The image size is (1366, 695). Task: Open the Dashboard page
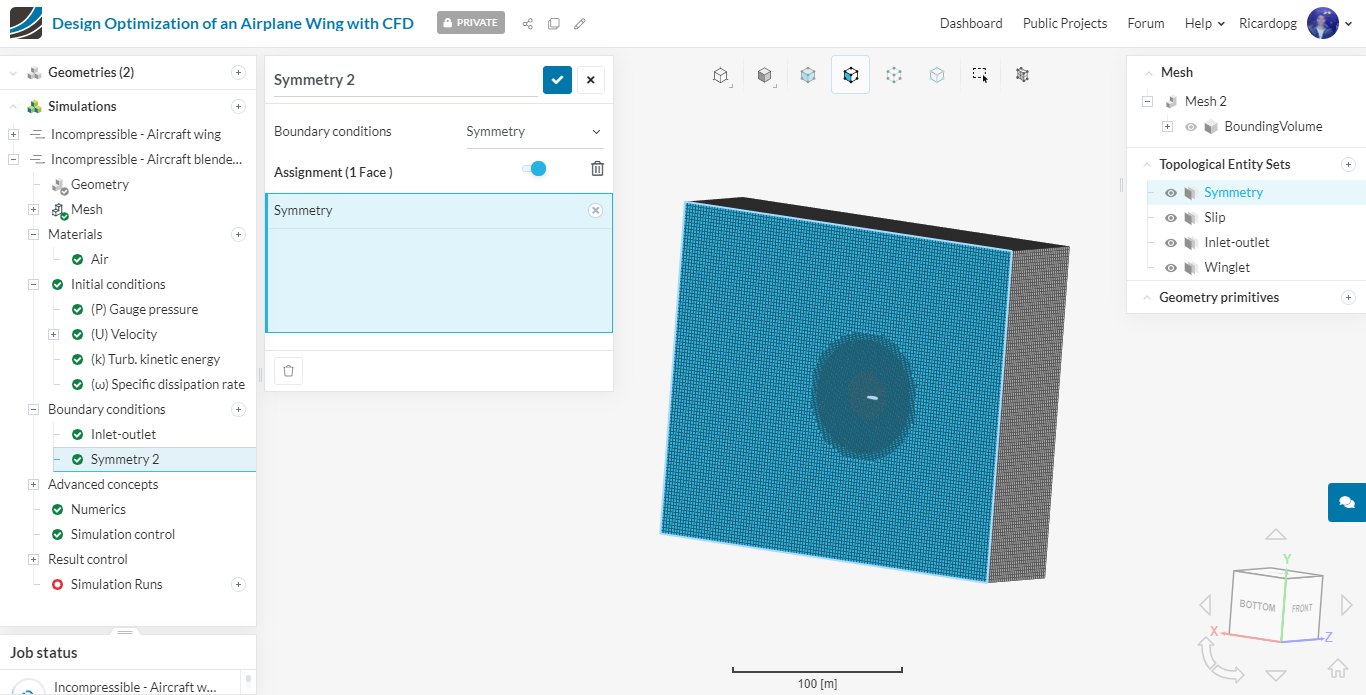click(x=971, y=23)
